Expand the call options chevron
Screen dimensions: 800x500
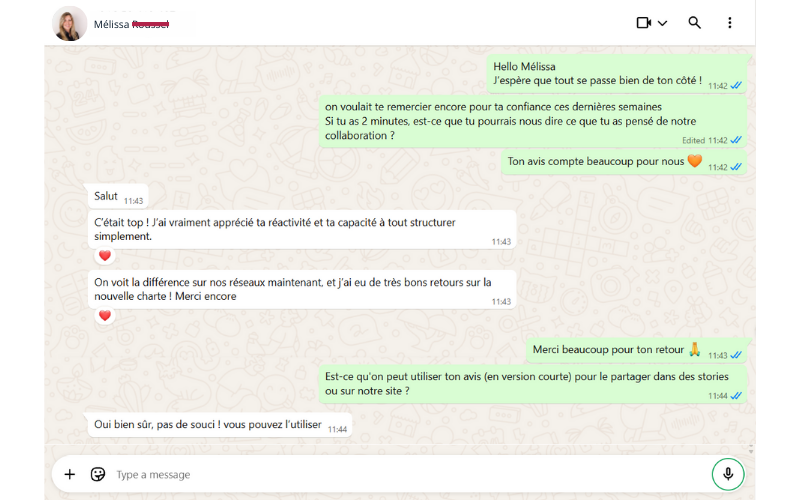point(662,23)
